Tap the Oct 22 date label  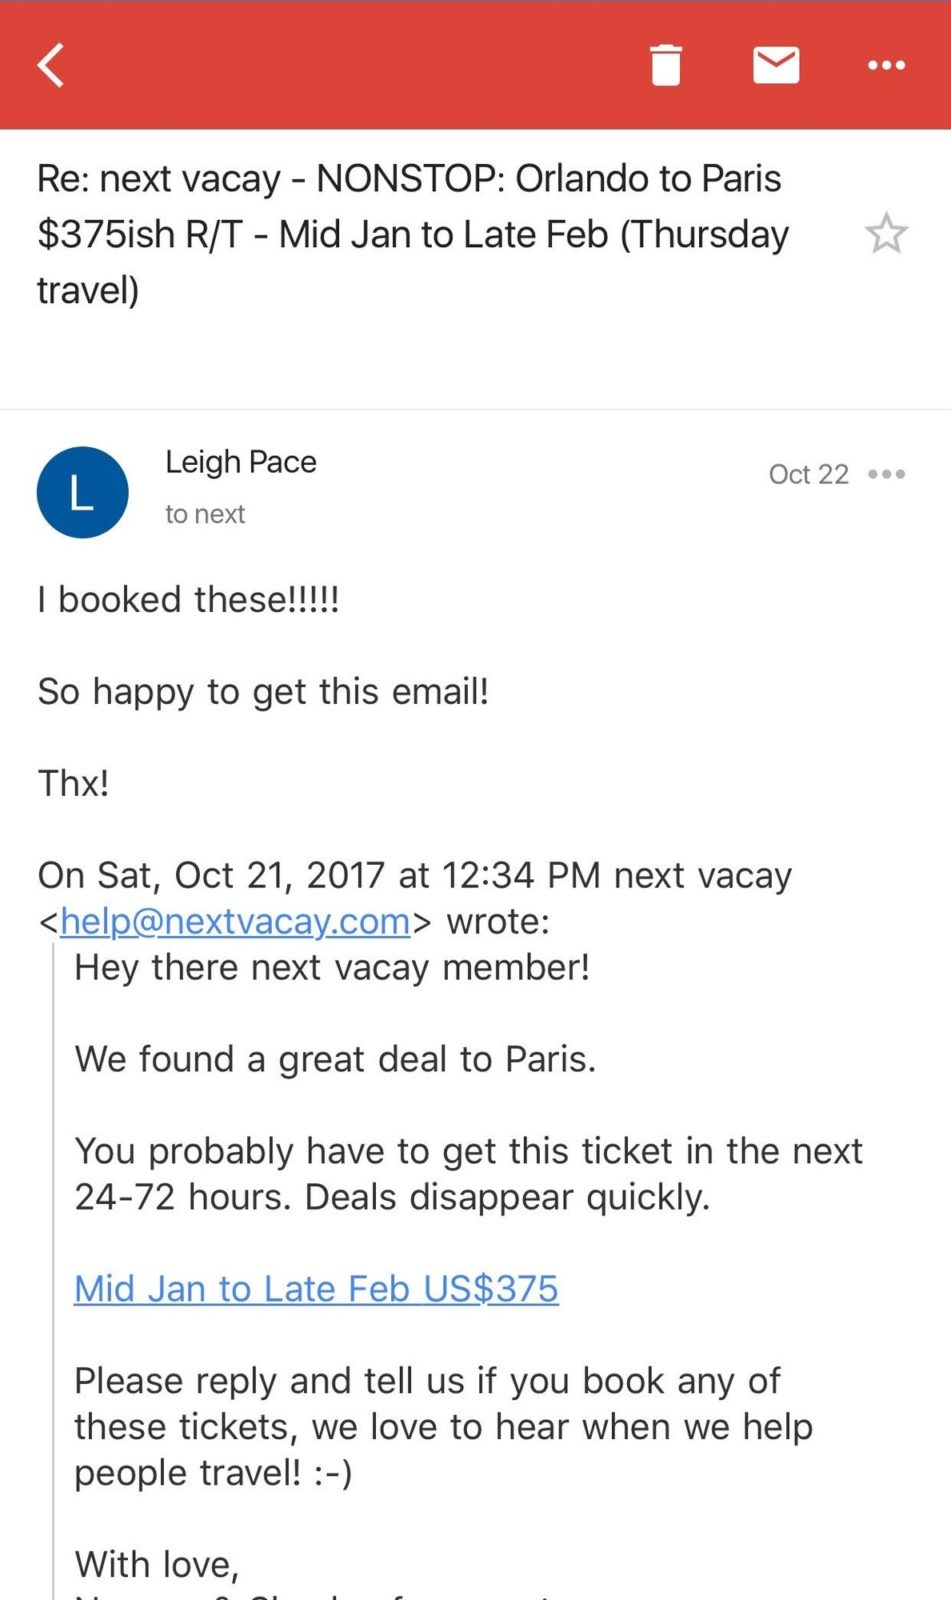point(808,474)
